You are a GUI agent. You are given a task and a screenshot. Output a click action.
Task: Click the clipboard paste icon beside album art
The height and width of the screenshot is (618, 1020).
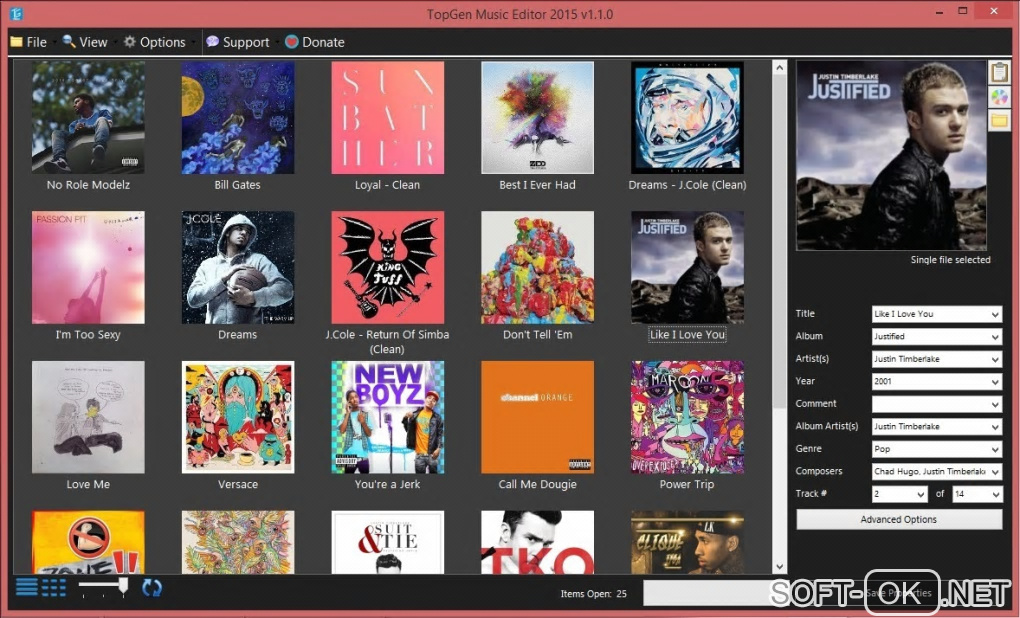pyautogui.click(x=999, y=72)
